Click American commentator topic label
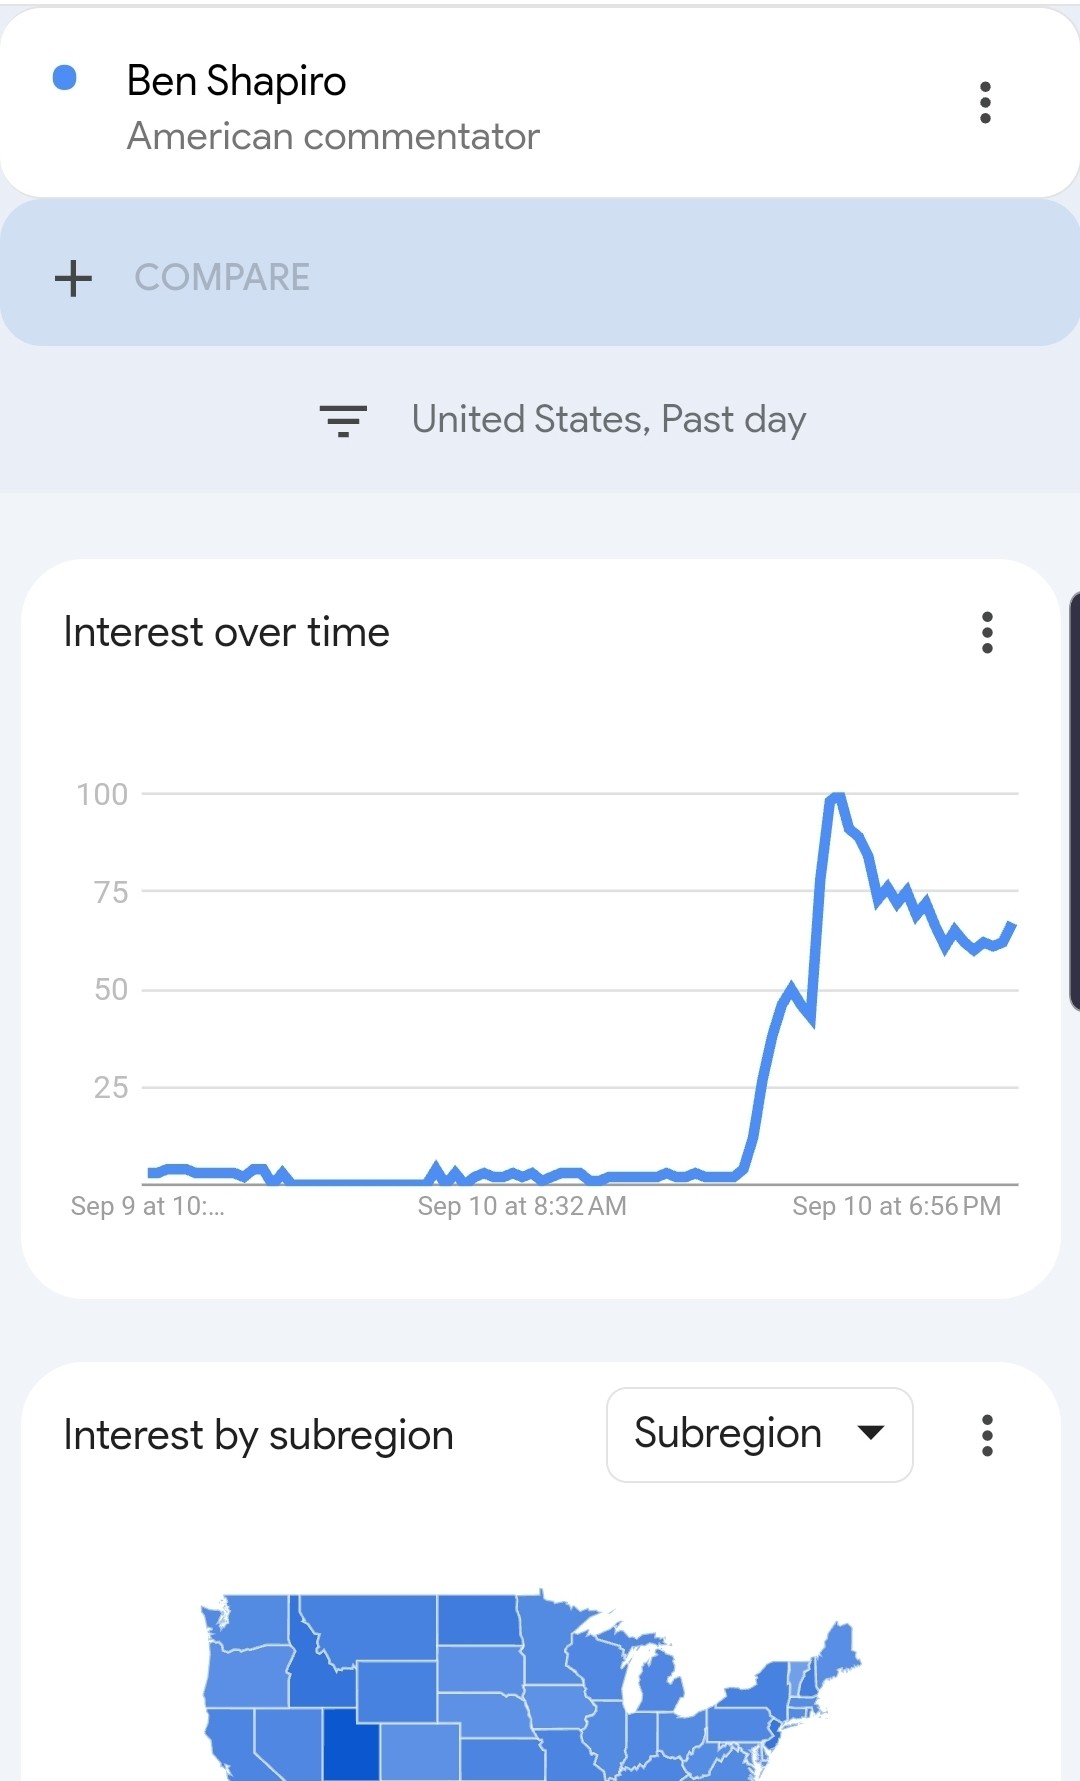This screenshot has width=1080, height=1781. (x=333, y=137)
